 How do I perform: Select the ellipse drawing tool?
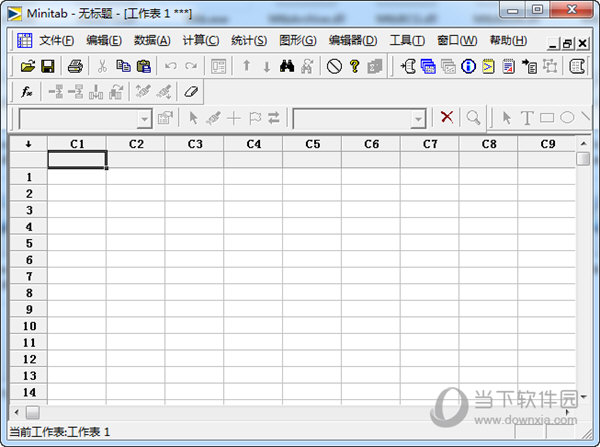click(567, 117)
